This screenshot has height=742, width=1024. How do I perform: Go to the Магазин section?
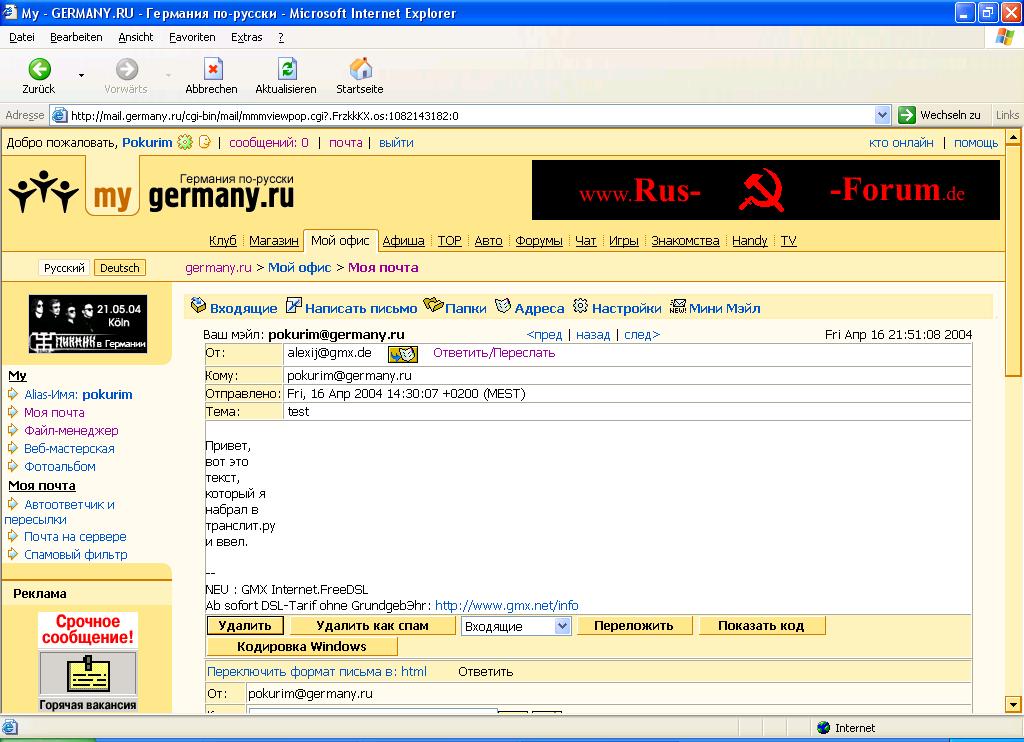[274, 240]
